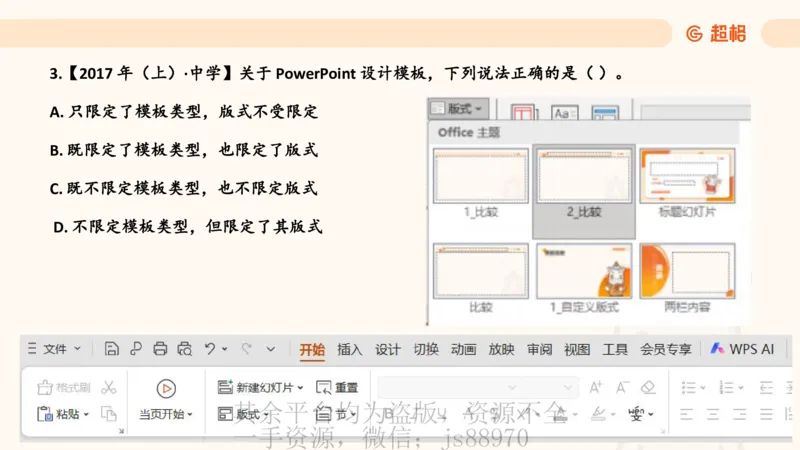
Task: Click the print icon
Action: point(160,349)
